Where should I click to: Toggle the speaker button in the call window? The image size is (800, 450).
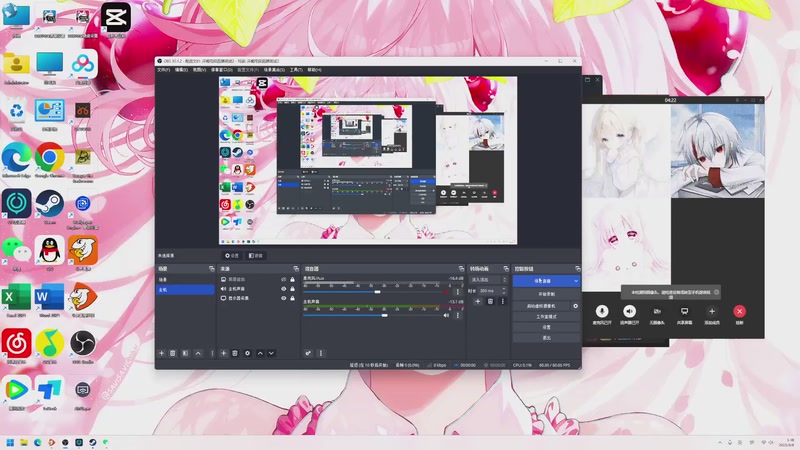[630, 311]
